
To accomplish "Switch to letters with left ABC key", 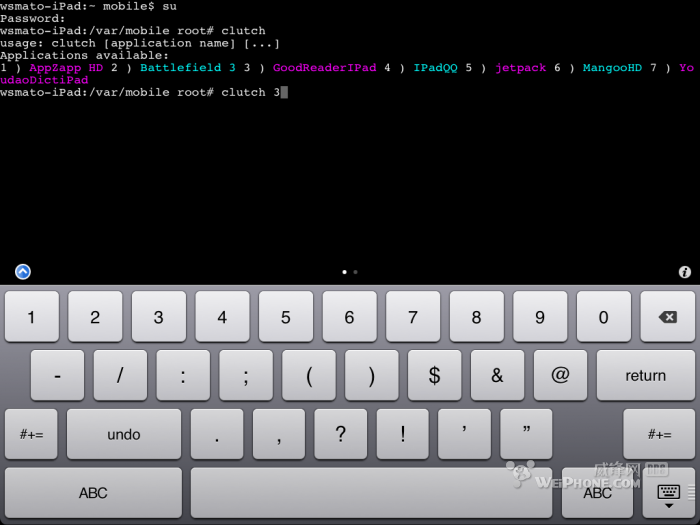I will coord(93,493).
